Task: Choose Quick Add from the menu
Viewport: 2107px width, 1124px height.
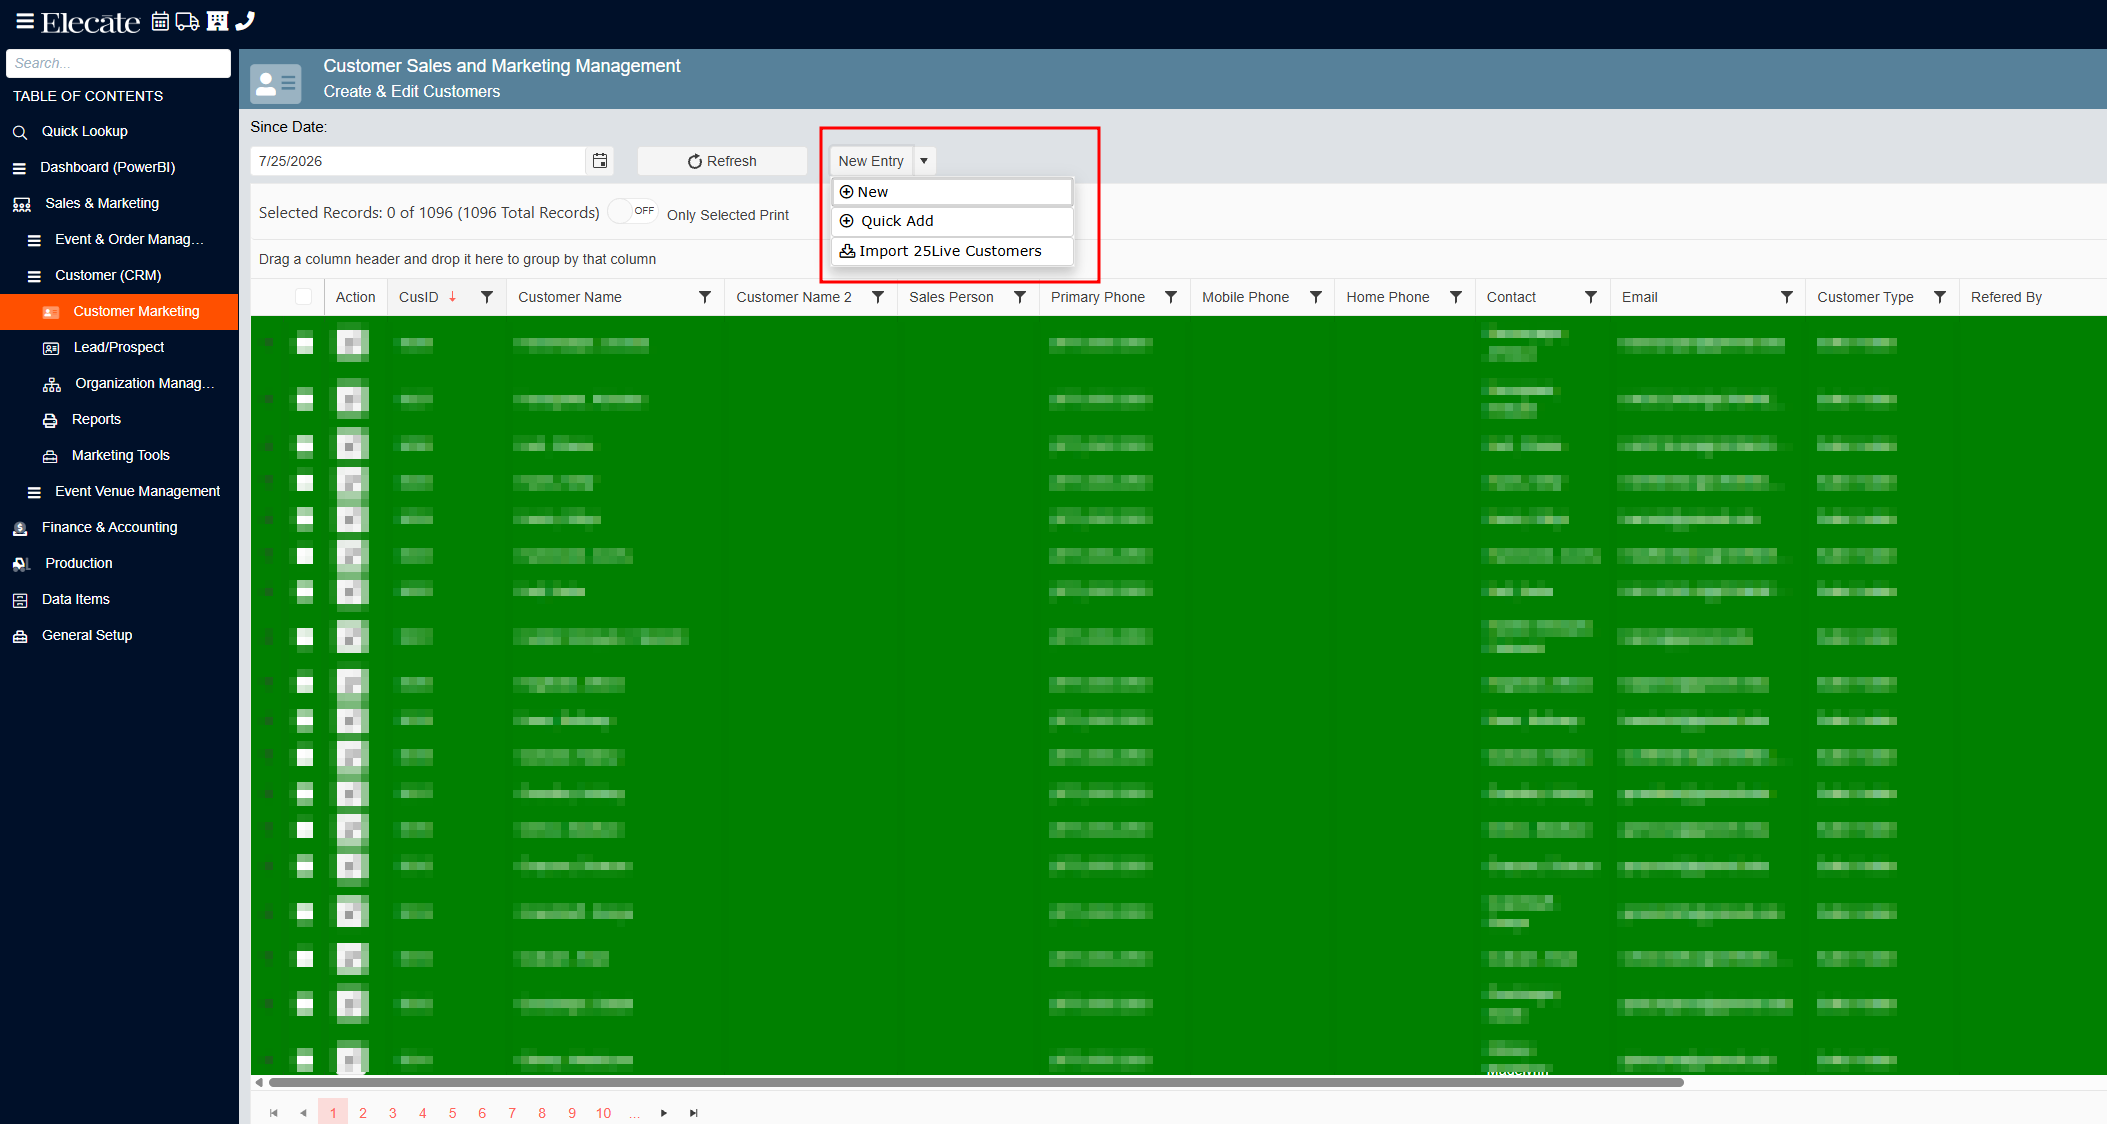Action: [952, 221]
